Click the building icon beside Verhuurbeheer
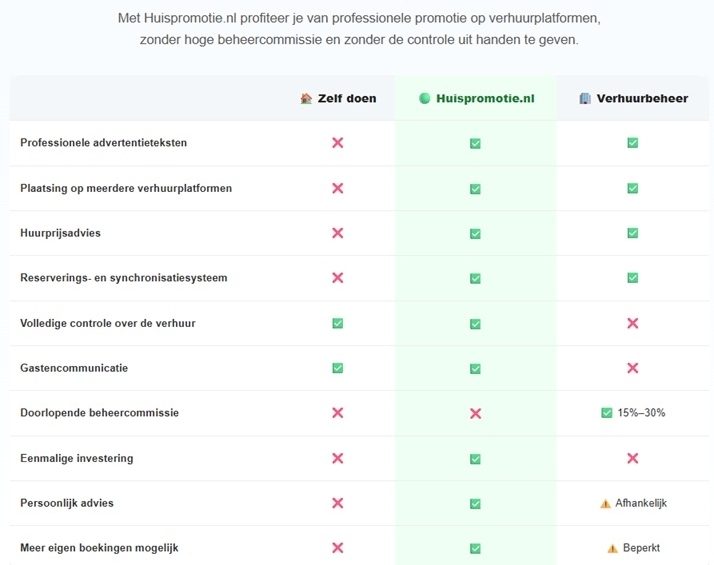 click(585, 98)
